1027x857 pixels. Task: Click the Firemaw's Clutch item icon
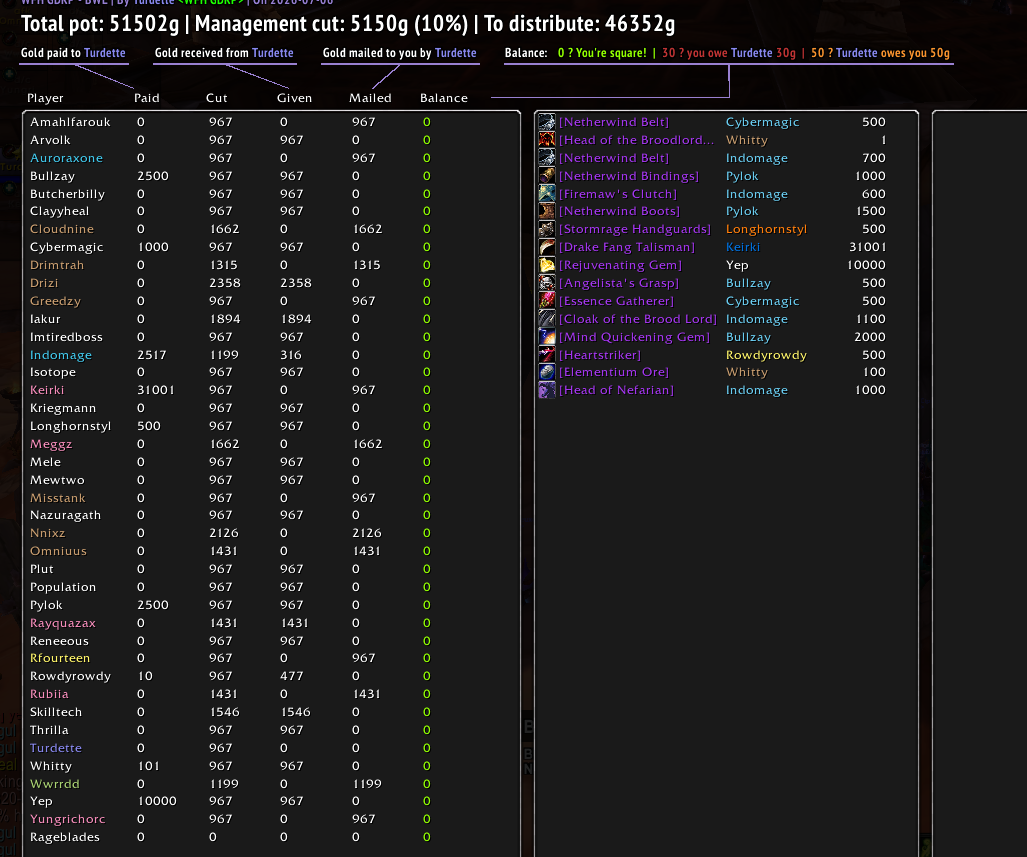pyautogui.click(x=546, y=193)
